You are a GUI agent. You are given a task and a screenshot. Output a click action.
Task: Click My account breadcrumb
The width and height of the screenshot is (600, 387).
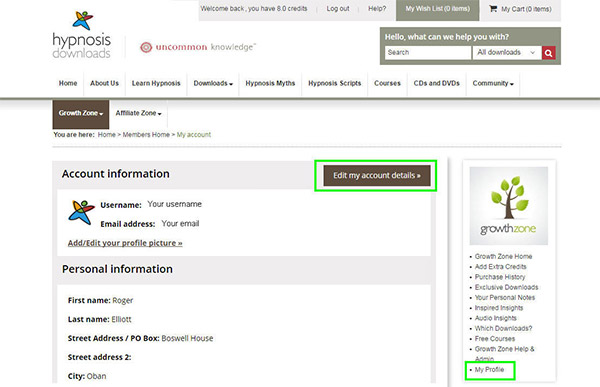coord(194,135)
